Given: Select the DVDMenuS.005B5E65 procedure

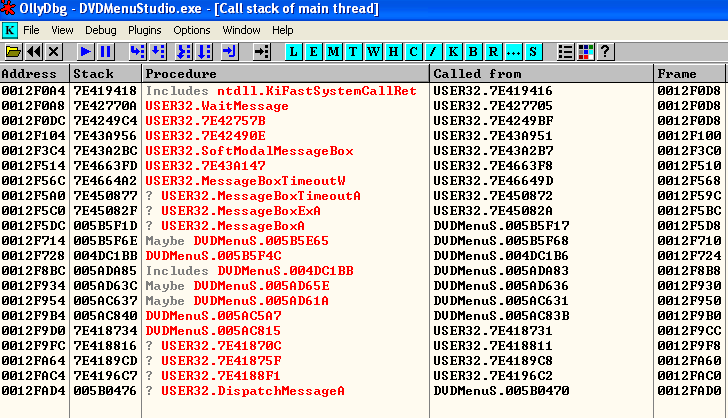Looking at the screenshot, I should [x=261, y=241].
